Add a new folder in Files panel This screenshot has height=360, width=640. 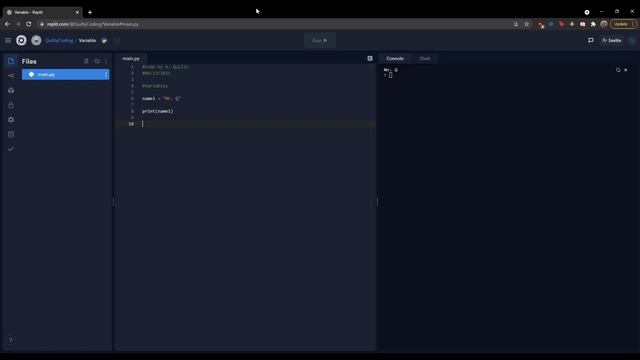click(97, 61)
